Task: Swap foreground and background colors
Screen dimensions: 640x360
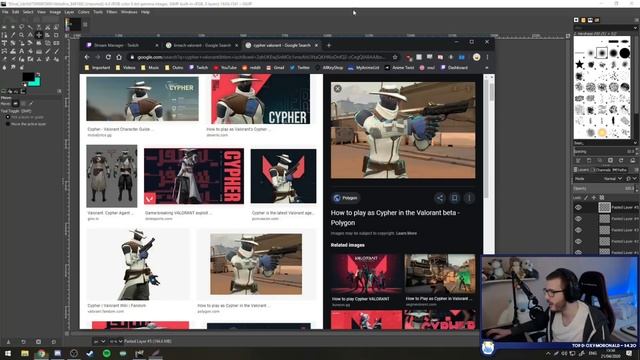Action: [x=38, y=74]
